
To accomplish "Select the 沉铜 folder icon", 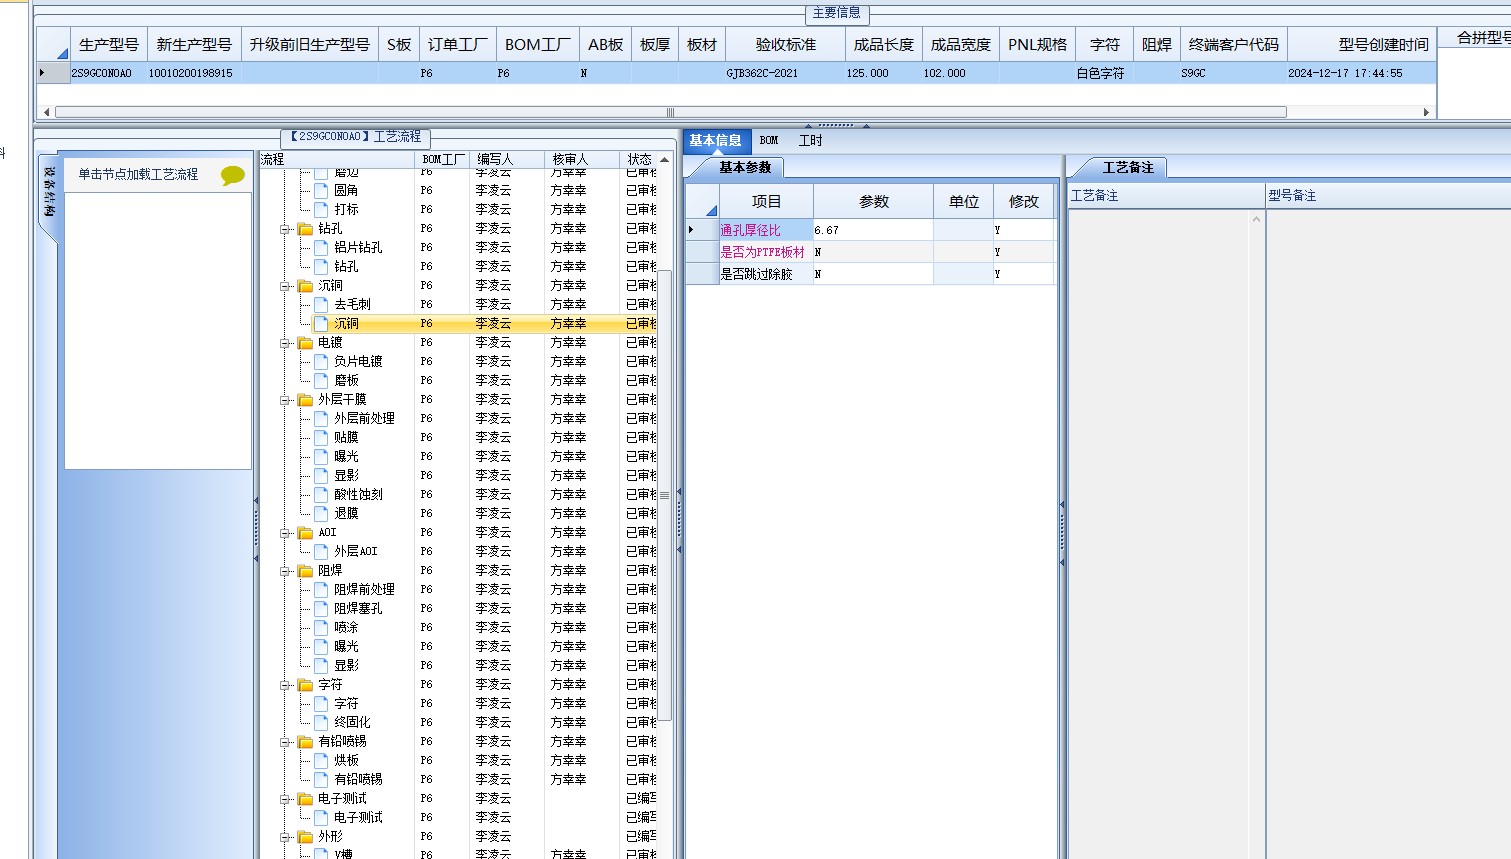I will coord(305,286).
